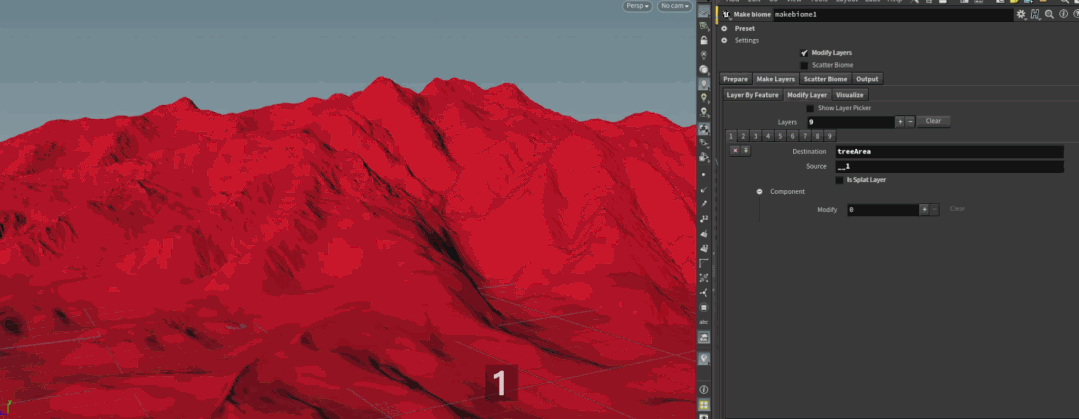Collapse the Component section
Image resolution: width=1079 pixels, height=419 pixels.
pos(760,192)
